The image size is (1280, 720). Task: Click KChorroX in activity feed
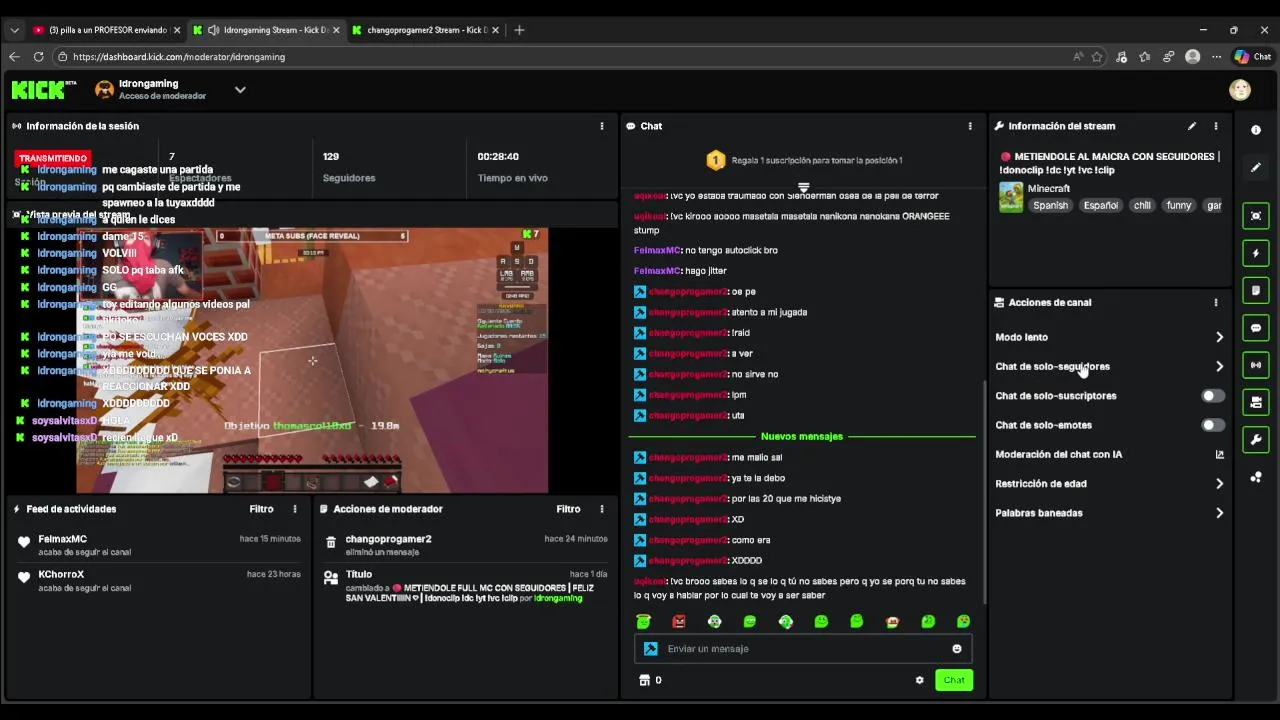click(x=61, y=575)
